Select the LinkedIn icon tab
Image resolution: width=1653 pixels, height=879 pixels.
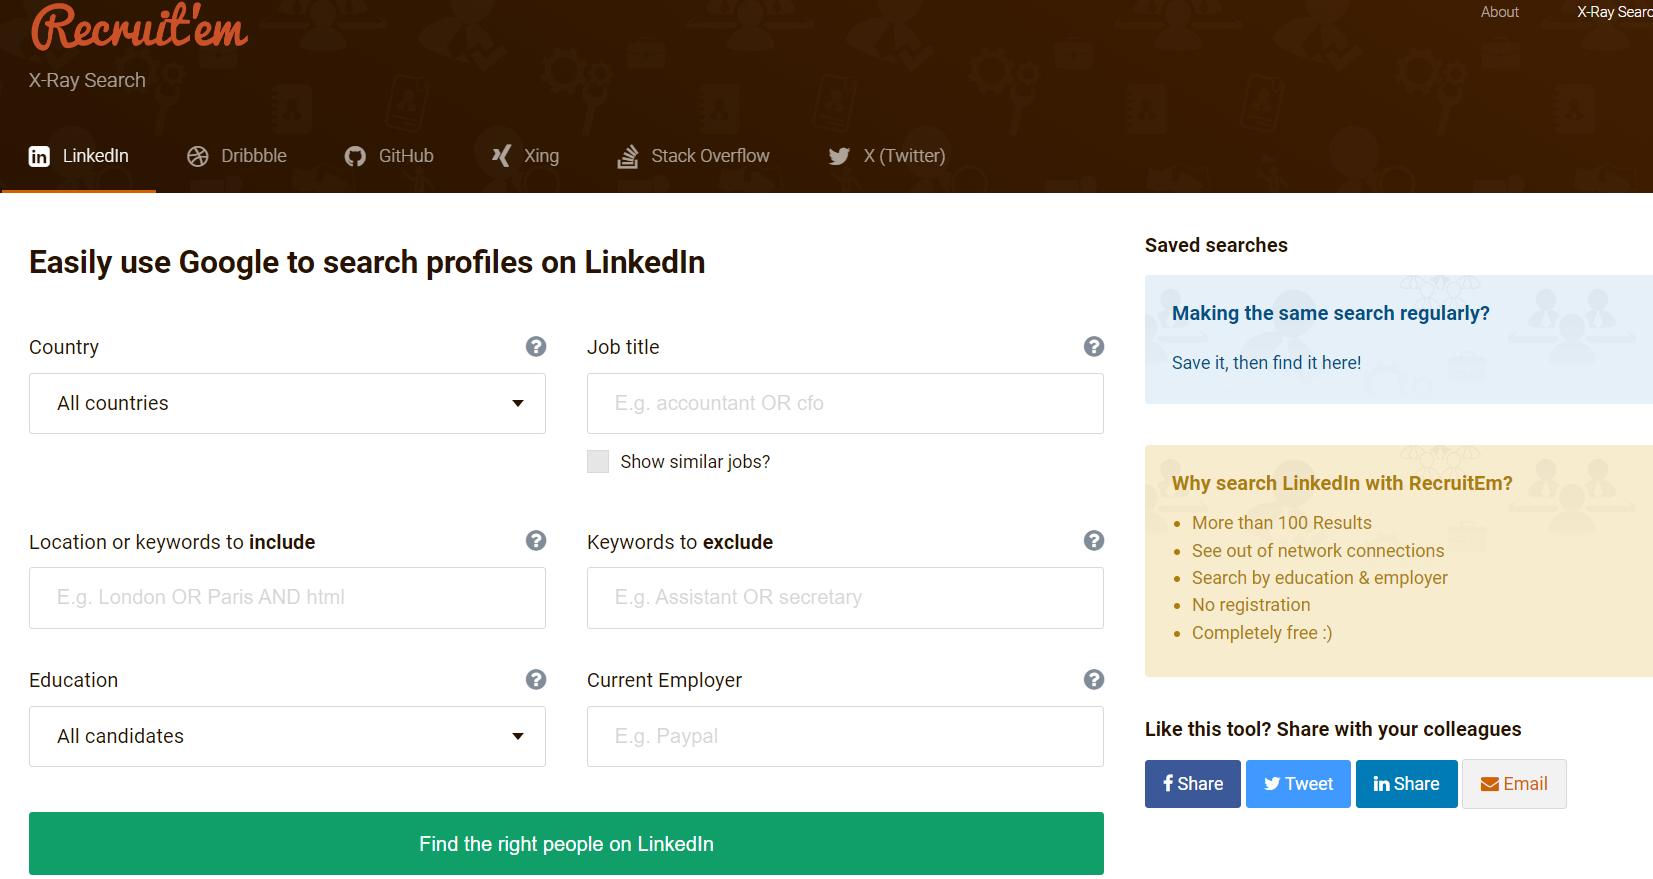coord(39,156)
